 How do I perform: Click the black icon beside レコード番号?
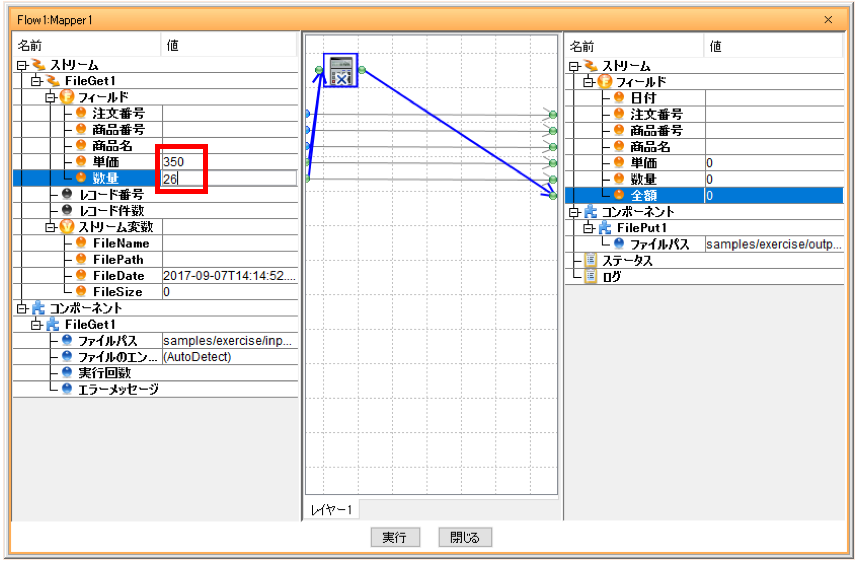click(x=67, y=194)
